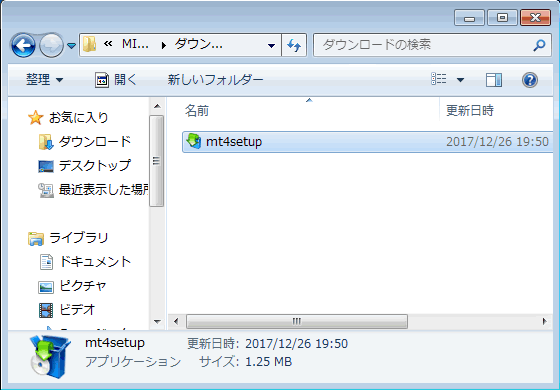Click the magnifier search icon
This screenshot has height=390, width=560.
point(539,45)
